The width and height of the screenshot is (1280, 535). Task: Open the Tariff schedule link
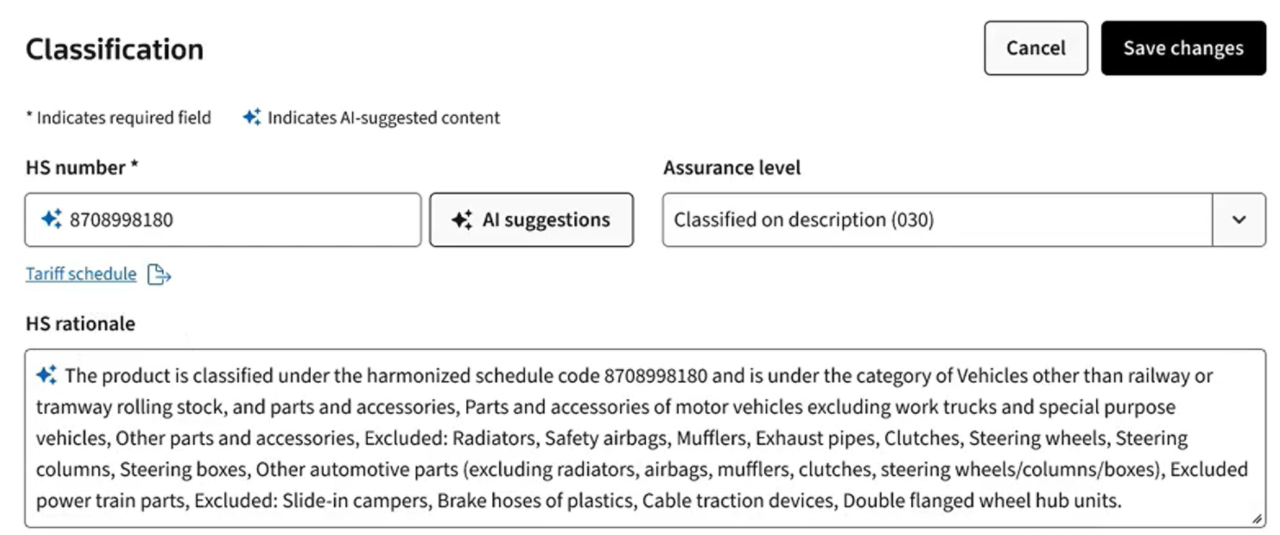pos(81,274)
